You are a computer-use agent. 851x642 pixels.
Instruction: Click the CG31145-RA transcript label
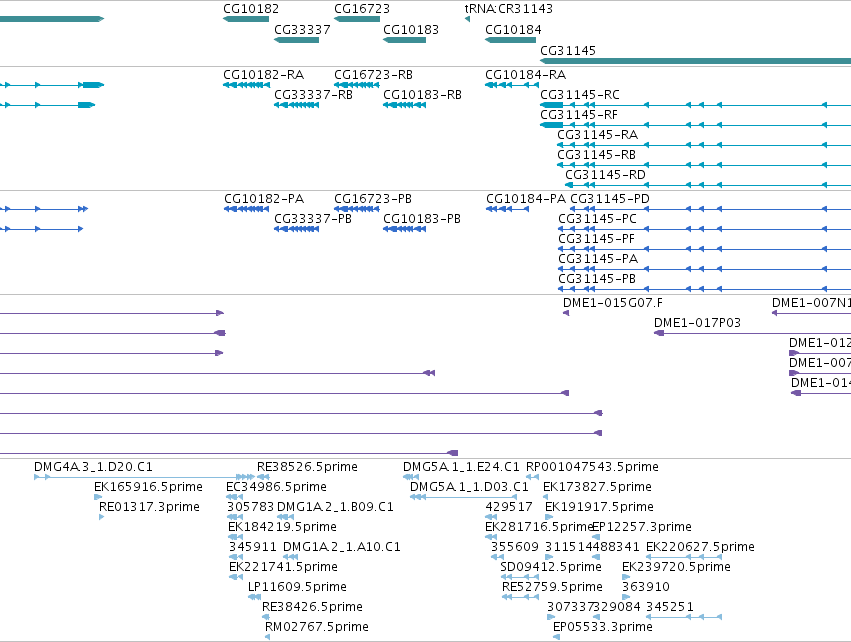pyautogui.click(x=598, y=135)
